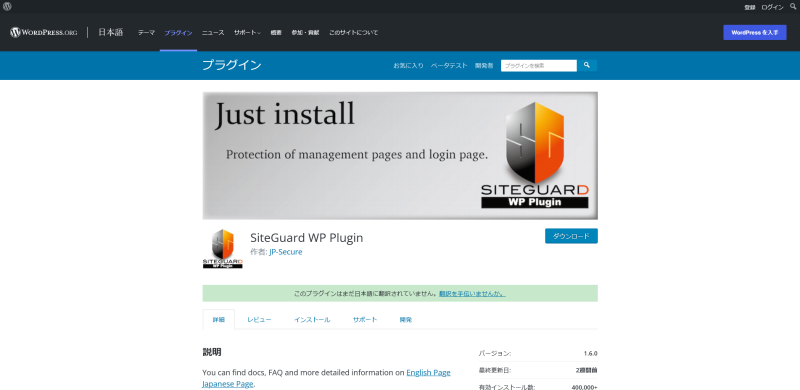
Task: Click the WordPress admin bar logo icon
Action: pos(7,7)
